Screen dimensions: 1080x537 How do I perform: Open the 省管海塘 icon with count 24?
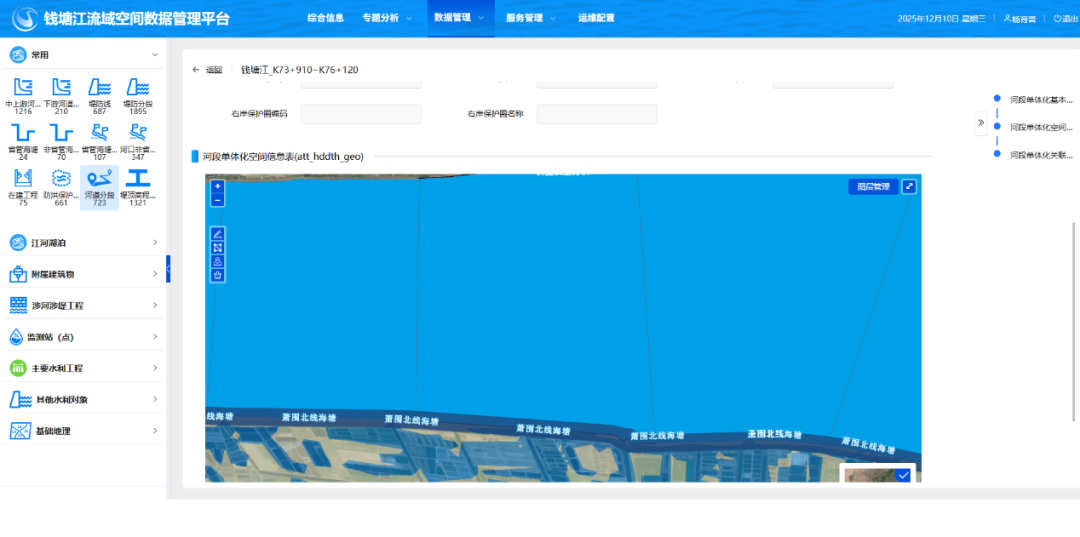(x=23, y=140)
